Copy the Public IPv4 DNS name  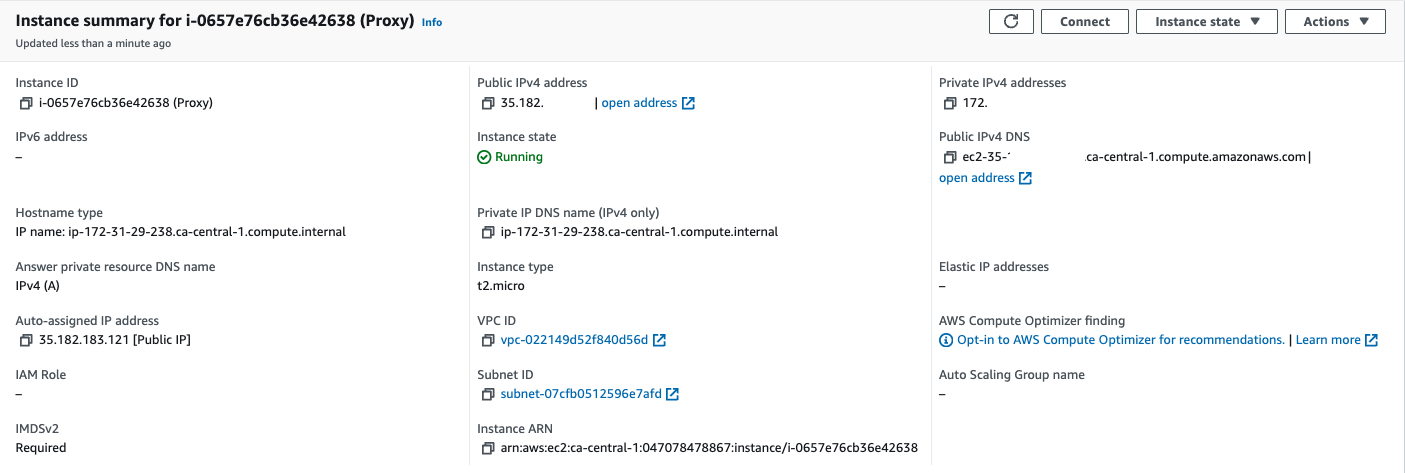[950, 157]
